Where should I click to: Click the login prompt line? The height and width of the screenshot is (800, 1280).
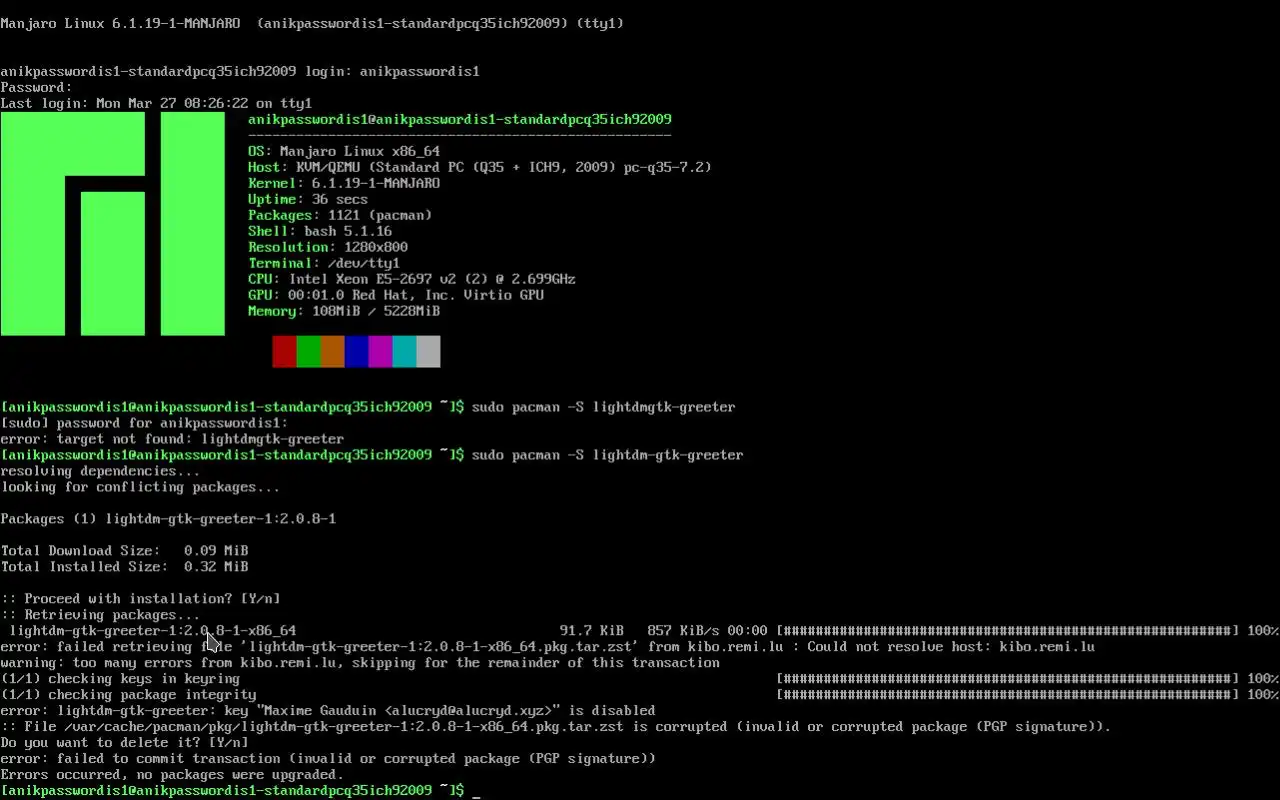[x=240, y=71]
